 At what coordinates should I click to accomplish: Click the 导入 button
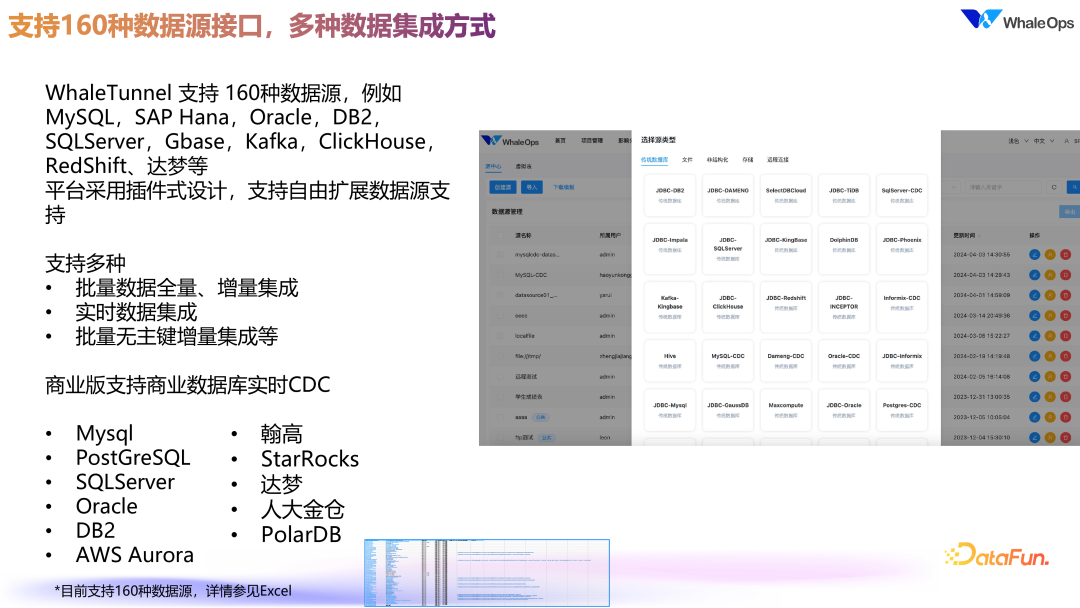coord(532,187)
